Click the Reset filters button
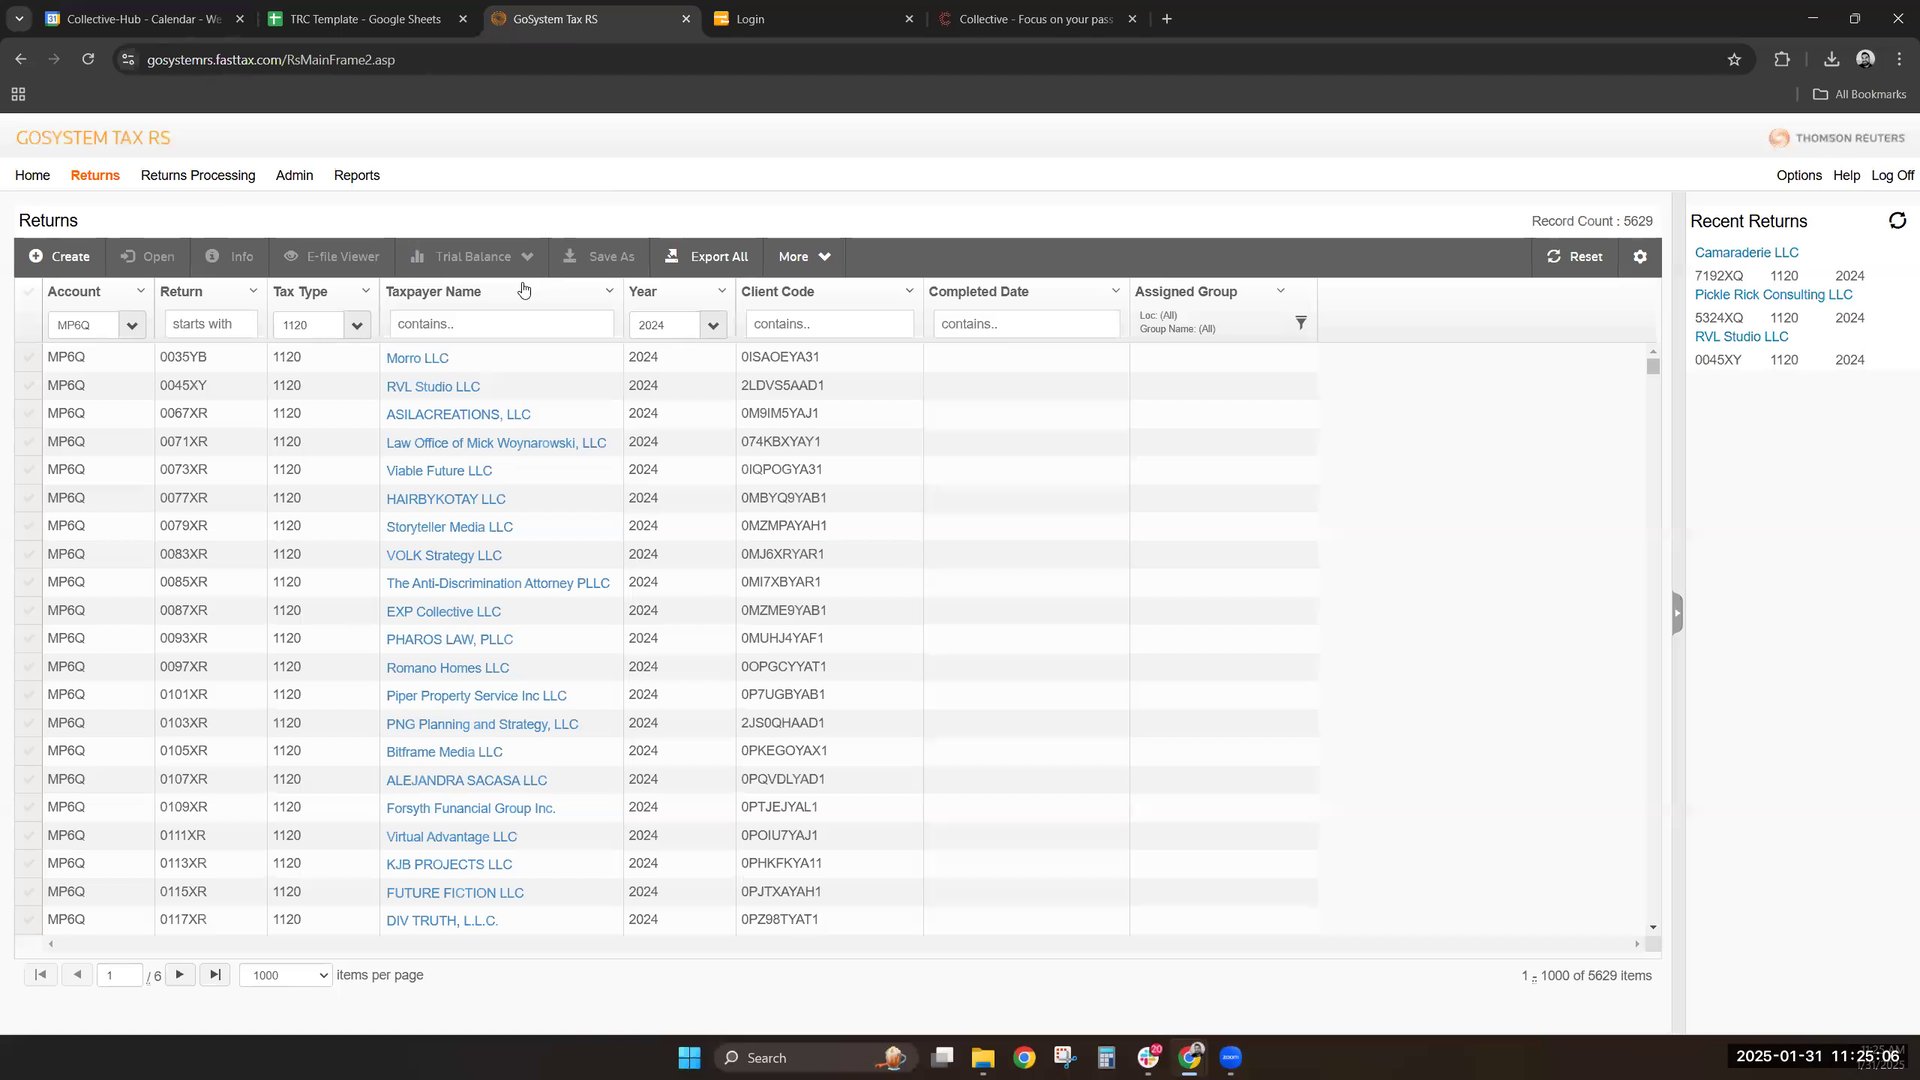Screen dimensions: 1920x1080 click(x=1575, y=257)
